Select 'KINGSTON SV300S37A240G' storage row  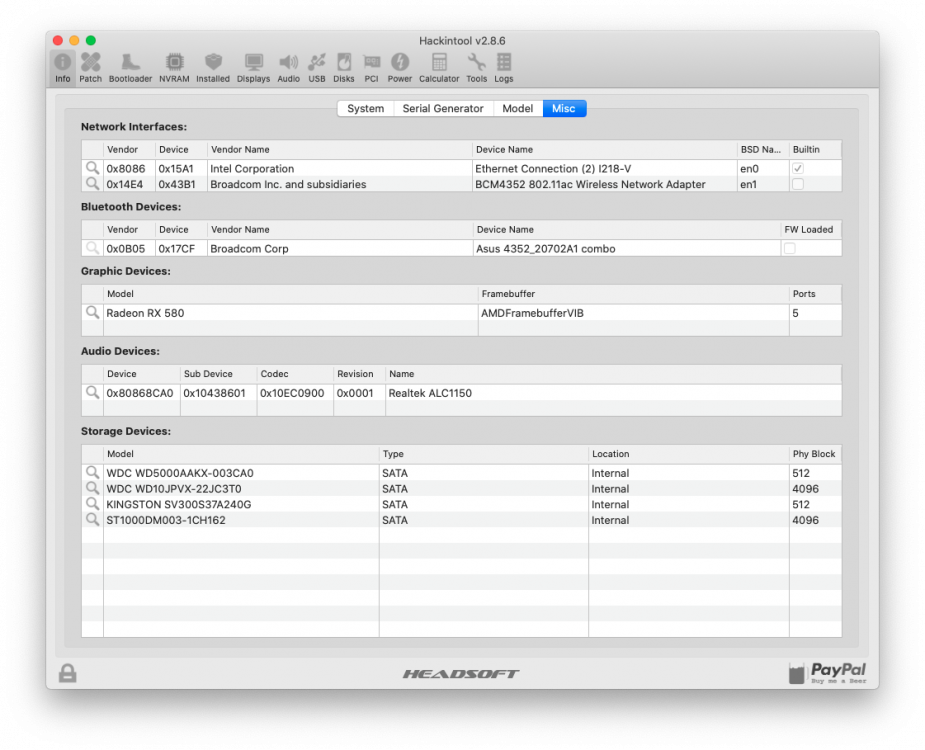(x=461, y=504)
